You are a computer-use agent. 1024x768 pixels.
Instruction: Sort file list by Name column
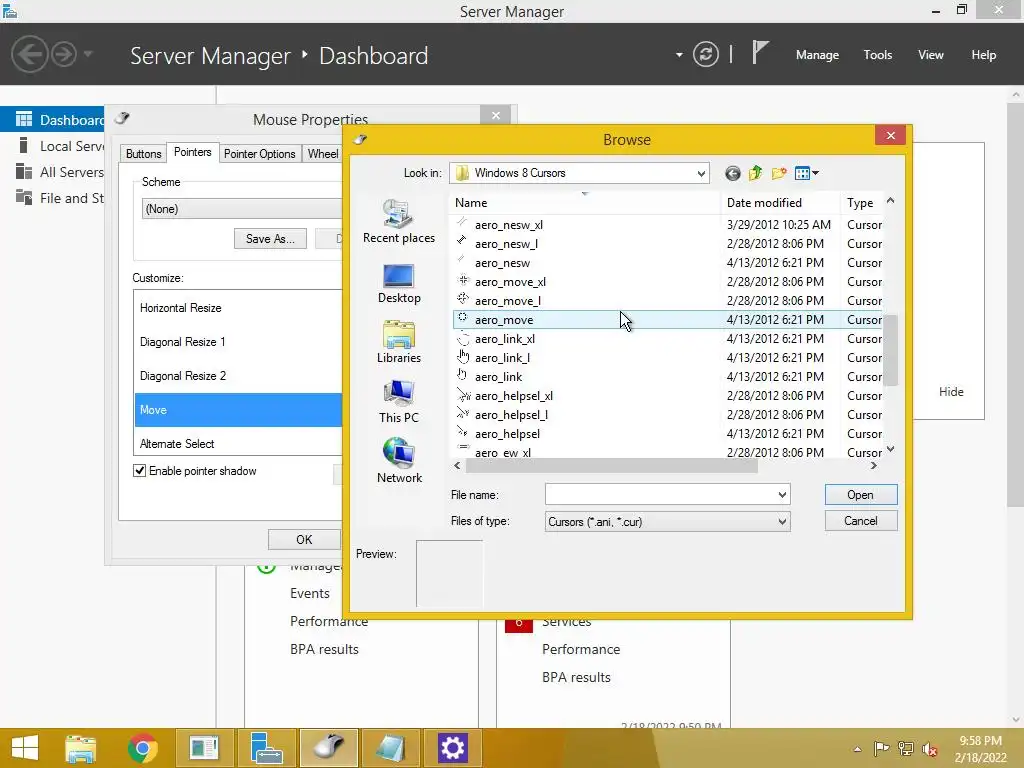(x=586, y=203)
